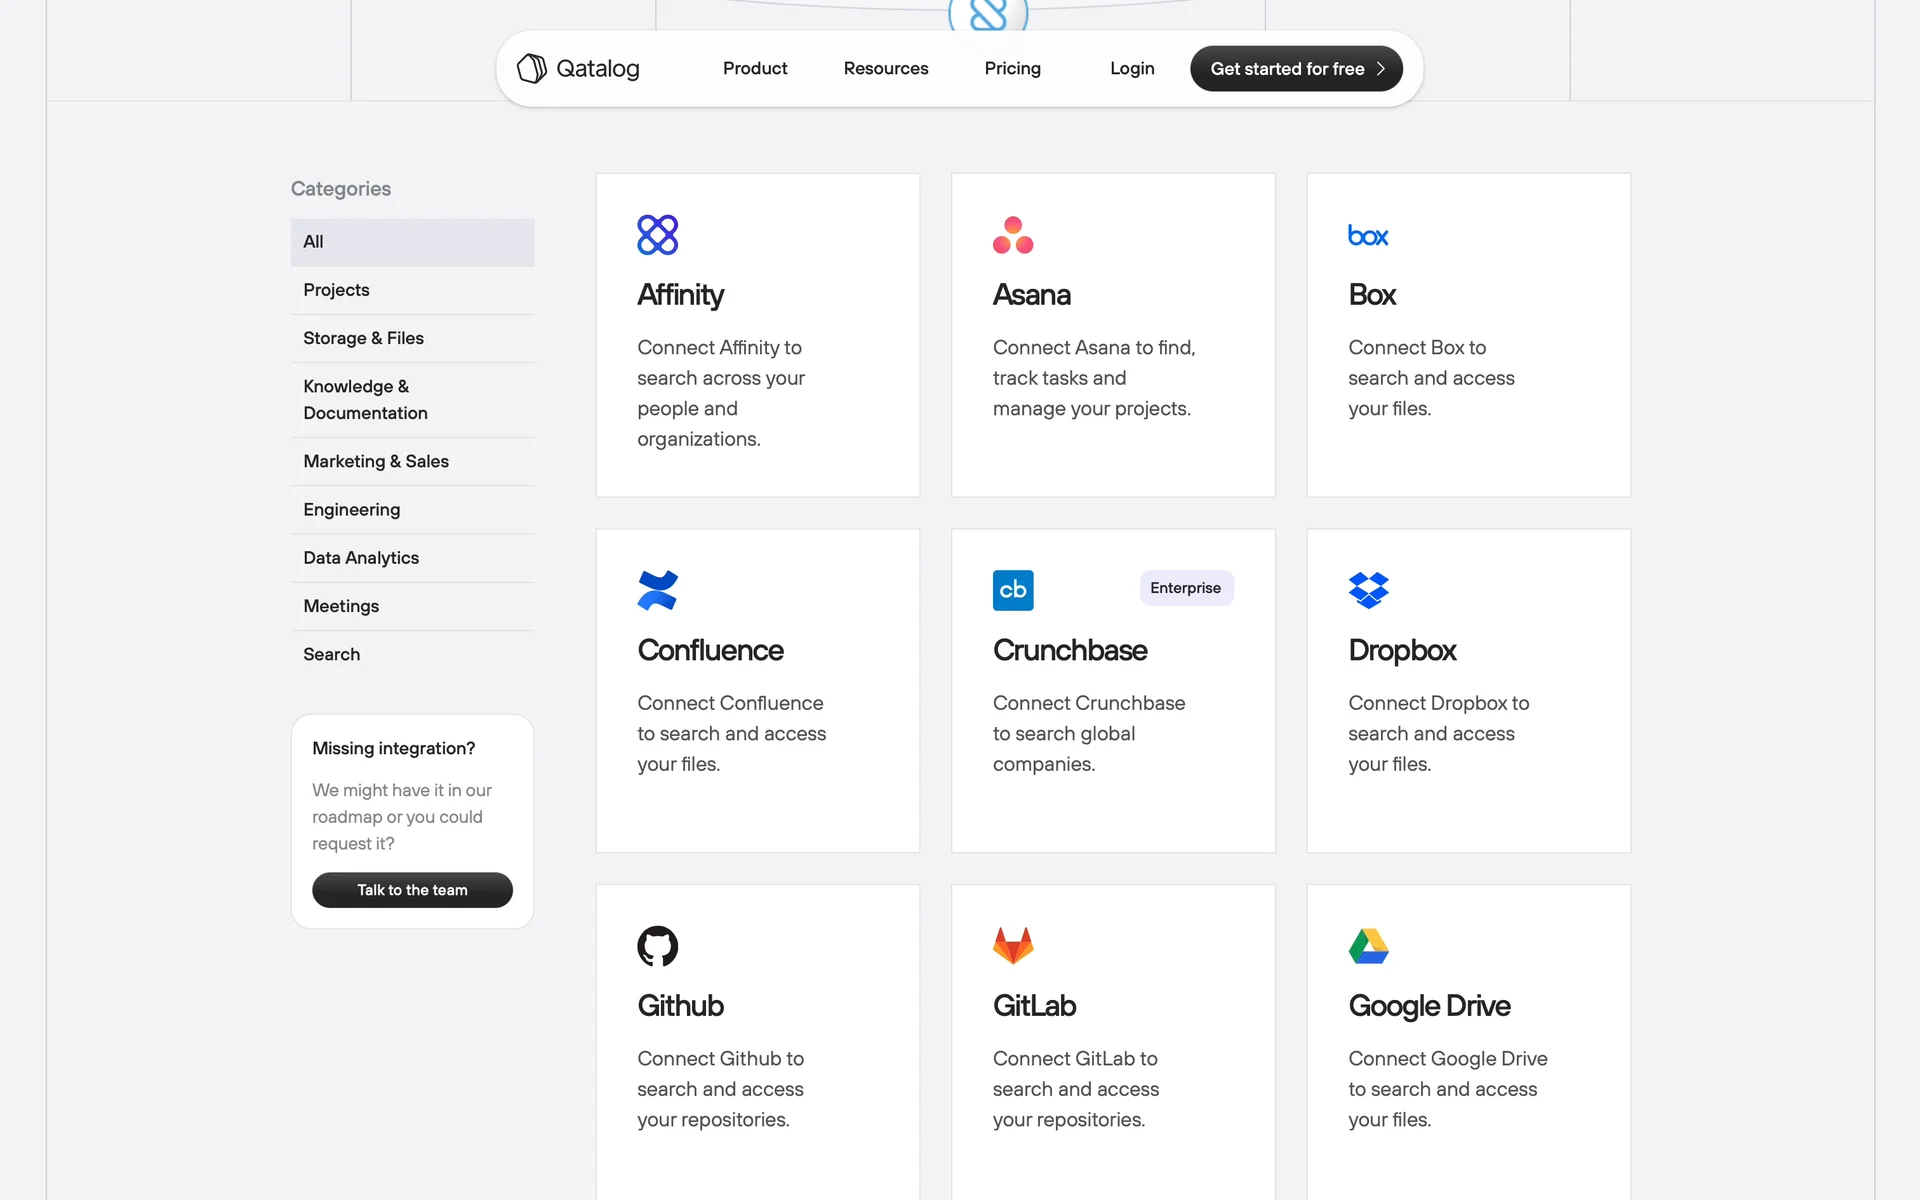Click the Dropbox logo icon

(1368, 590)
